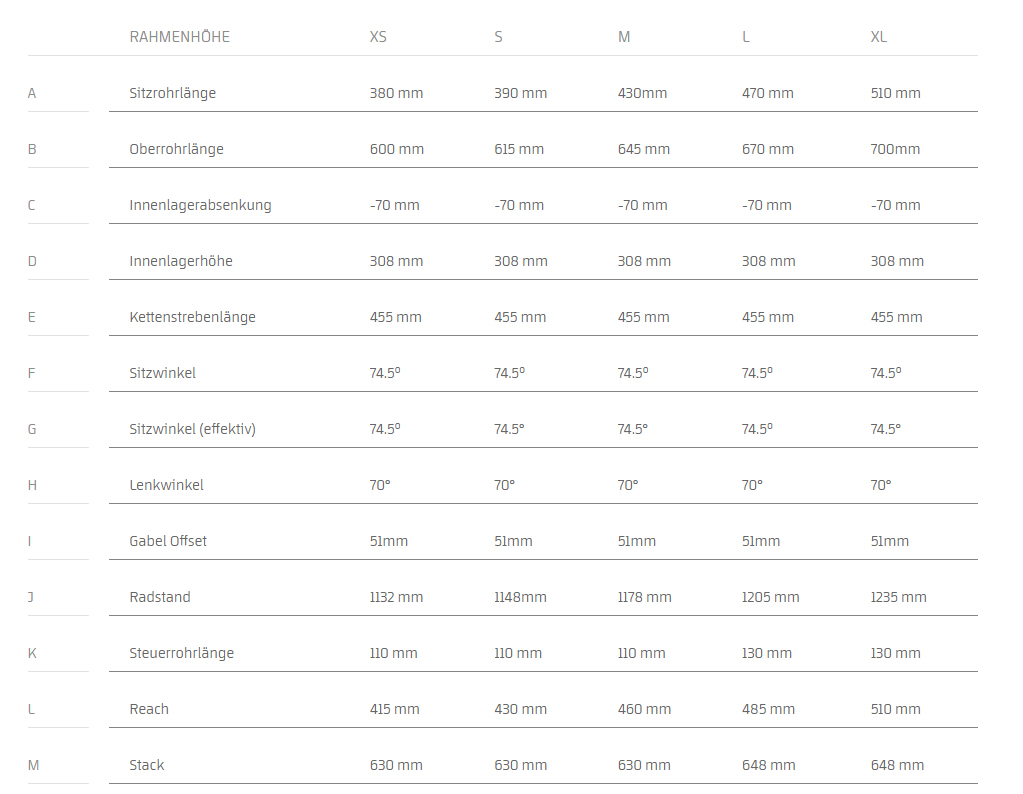Screen dimensions: 1023x794
Task: Select the Kettenstrebenlänge row label
Action: point(192,317)
